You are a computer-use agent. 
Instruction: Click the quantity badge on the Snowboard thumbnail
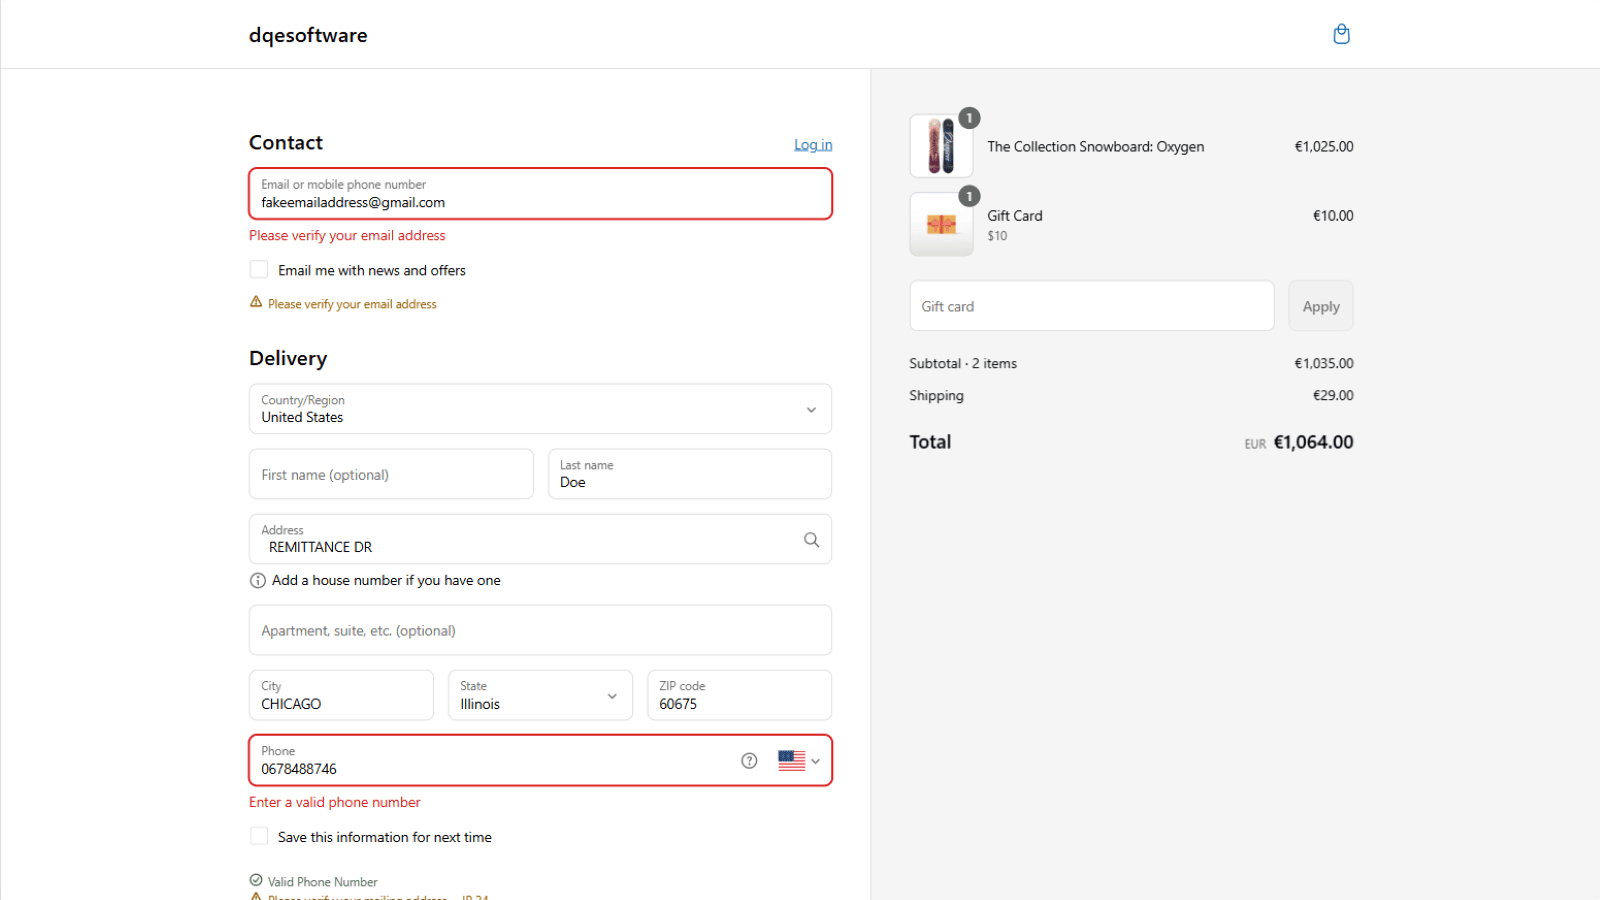coord(969,118)
